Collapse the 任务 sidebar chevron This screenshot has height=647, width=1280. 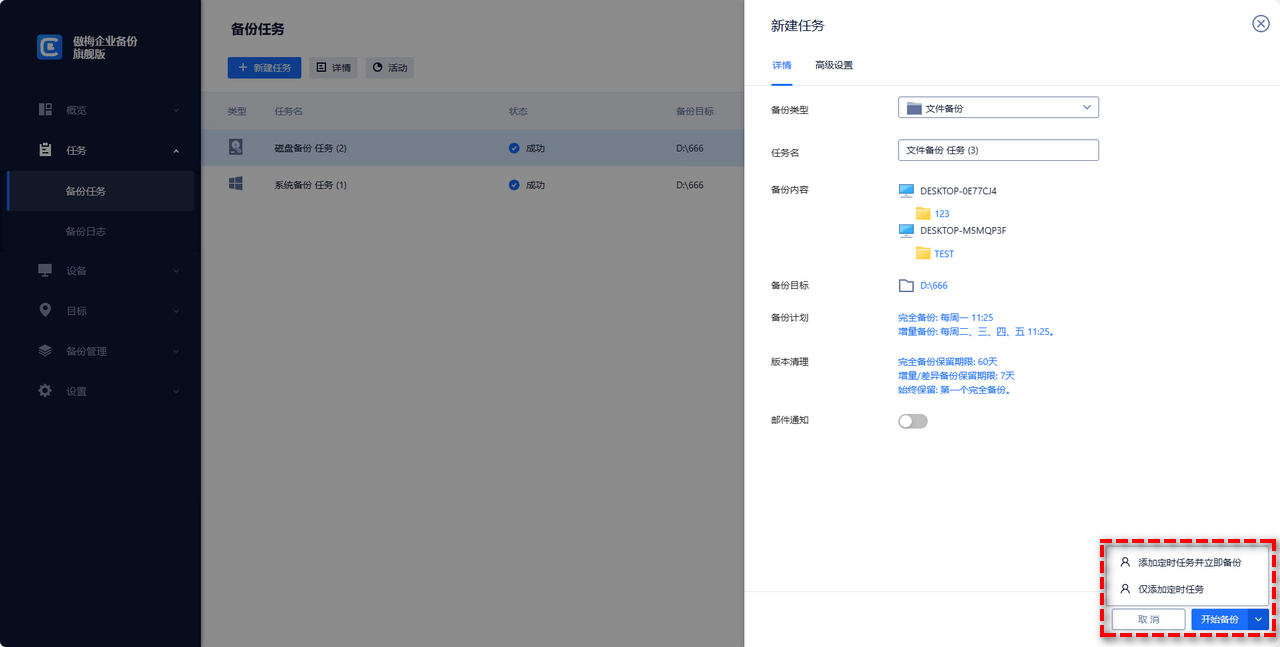click(x=176, y=150)
